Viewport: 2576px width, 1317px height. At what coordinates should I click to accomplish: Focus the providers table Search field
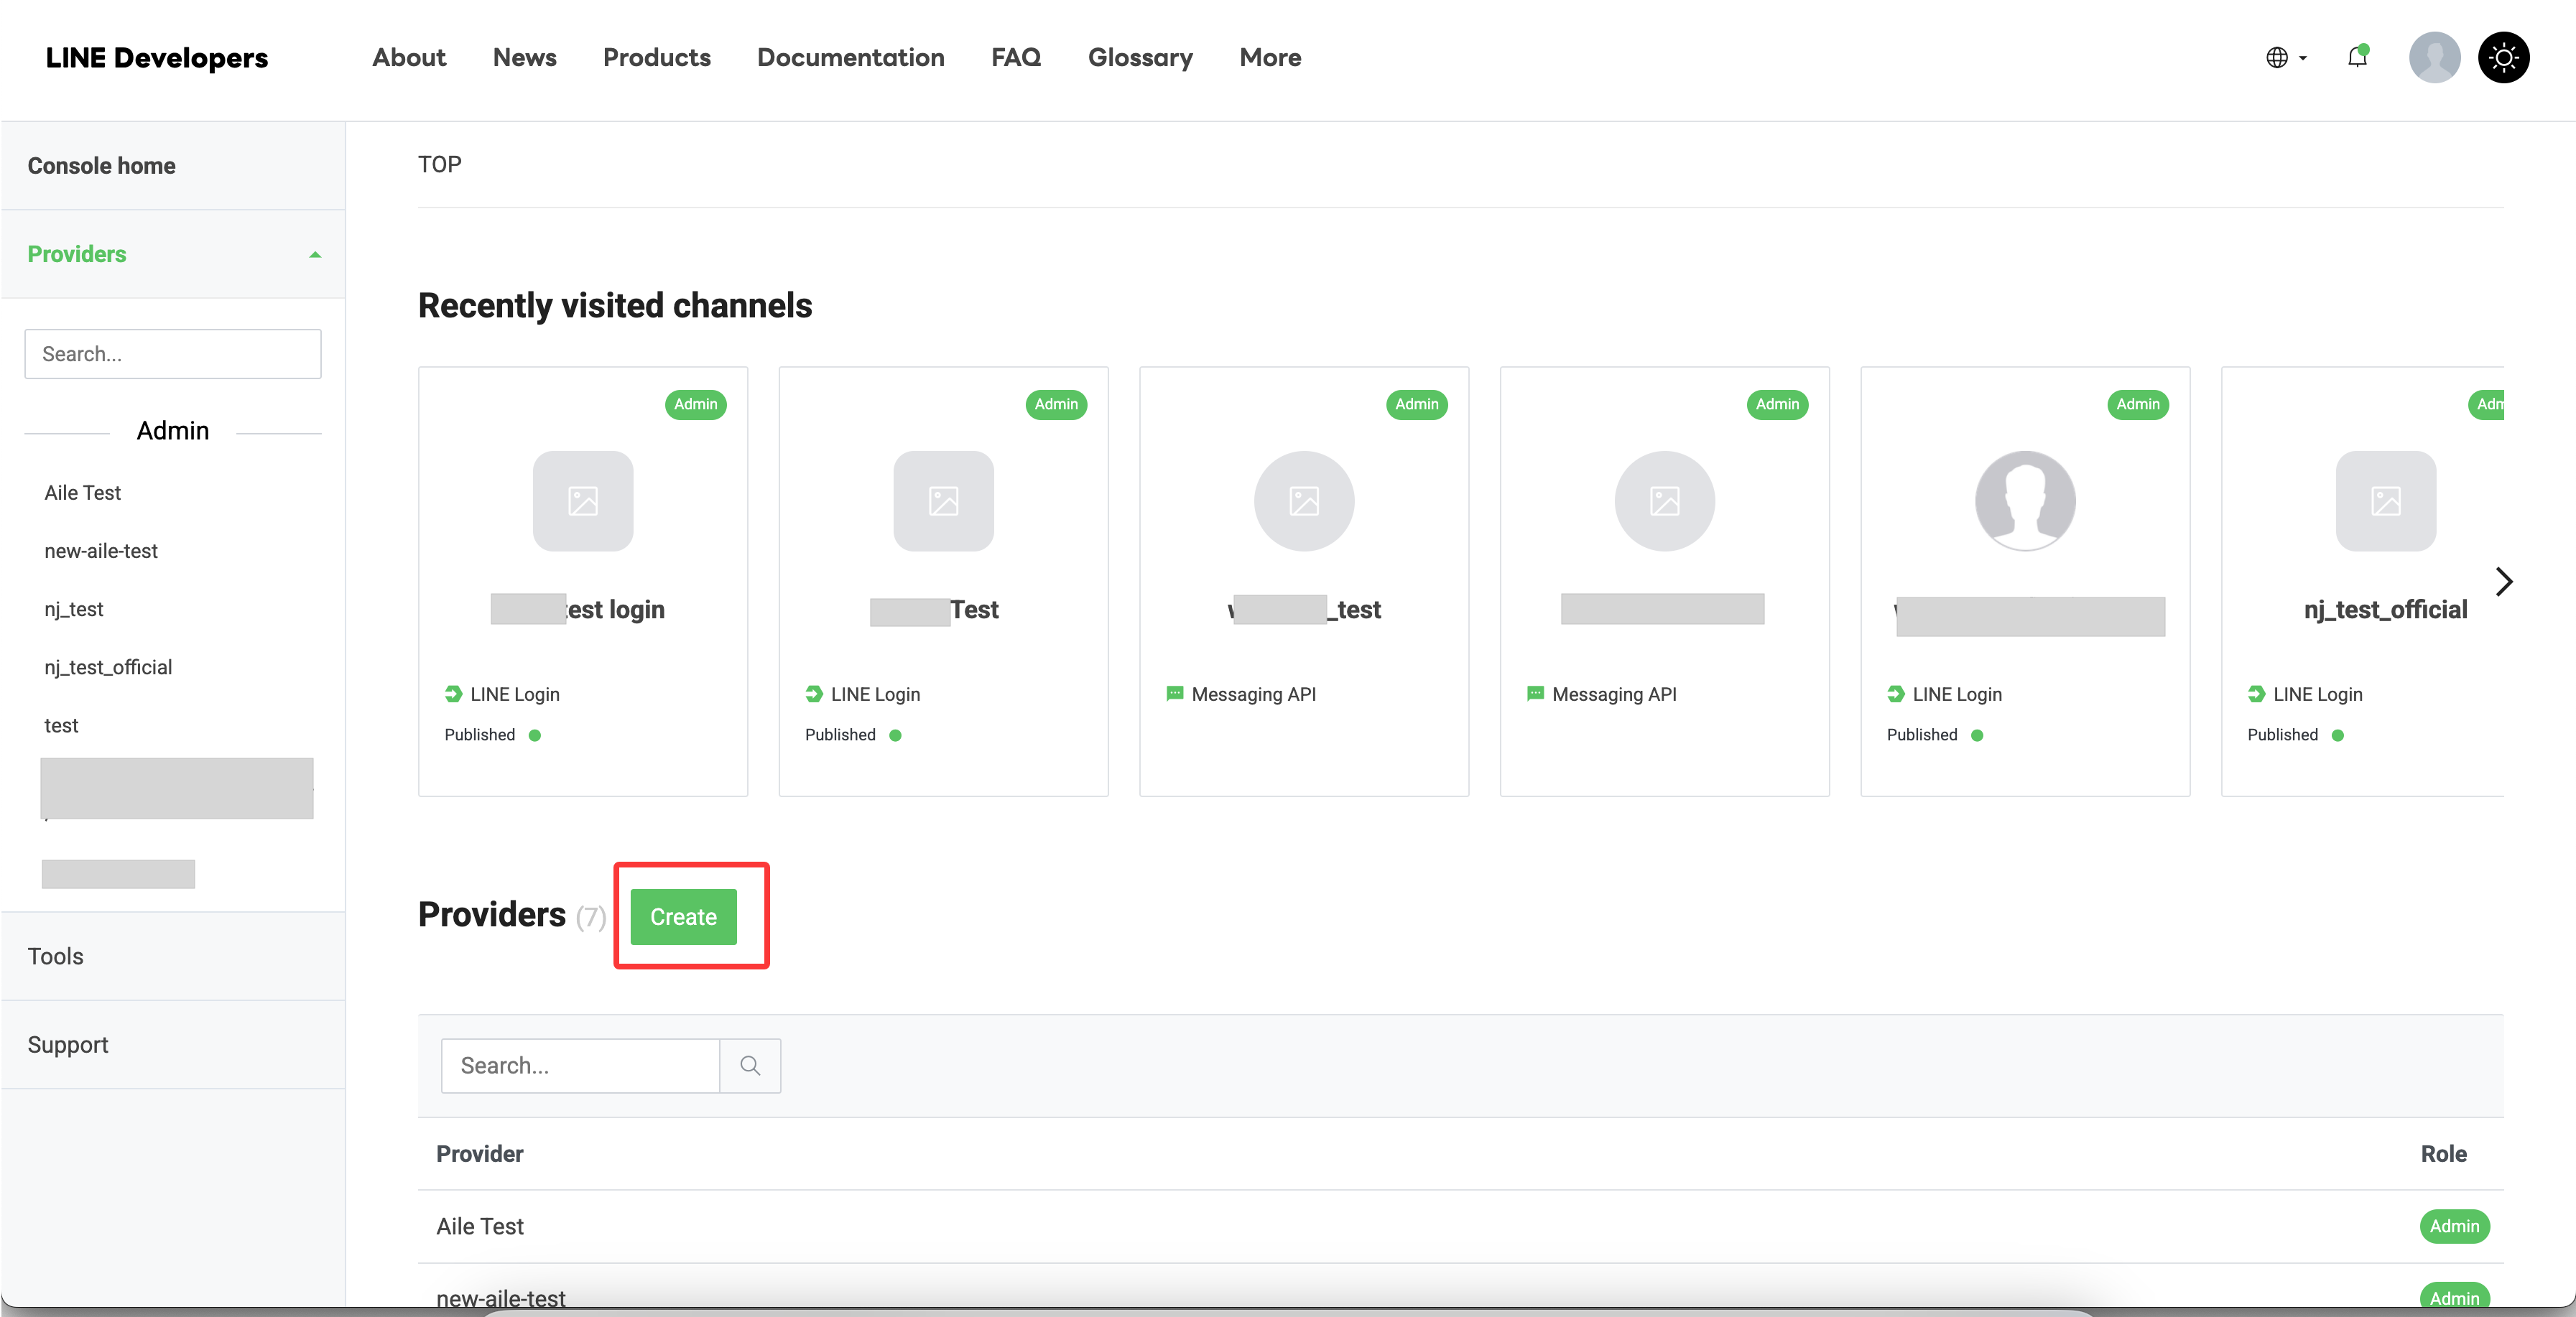pyautogui.click(x=580, y=1066)
